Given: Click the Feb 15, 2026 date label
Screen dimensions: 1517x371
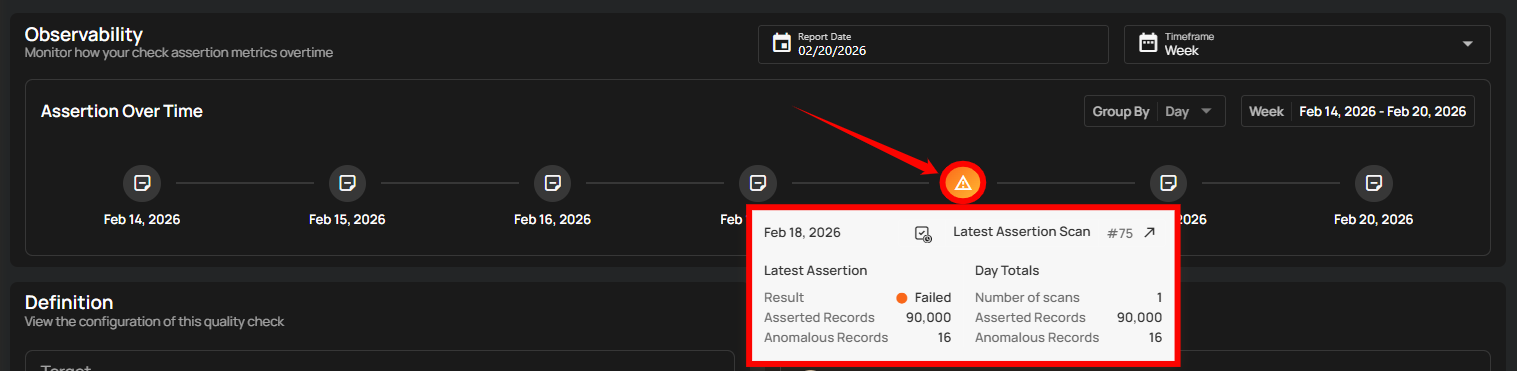Looking at the screenshot, I should coord(347,219).
